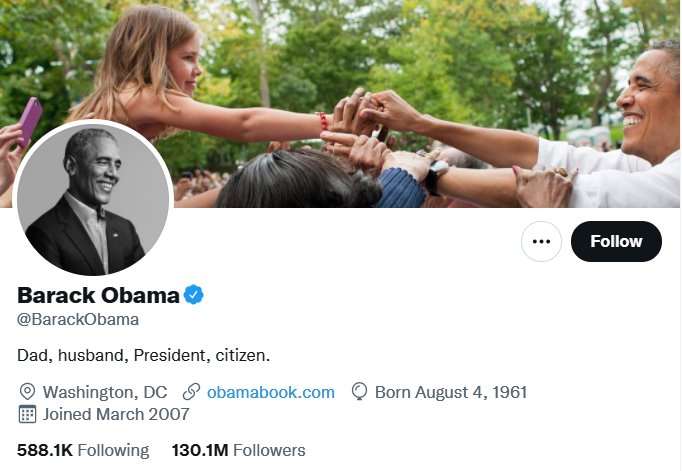Click the pink phone in the header photo

(x=30, y=121)
